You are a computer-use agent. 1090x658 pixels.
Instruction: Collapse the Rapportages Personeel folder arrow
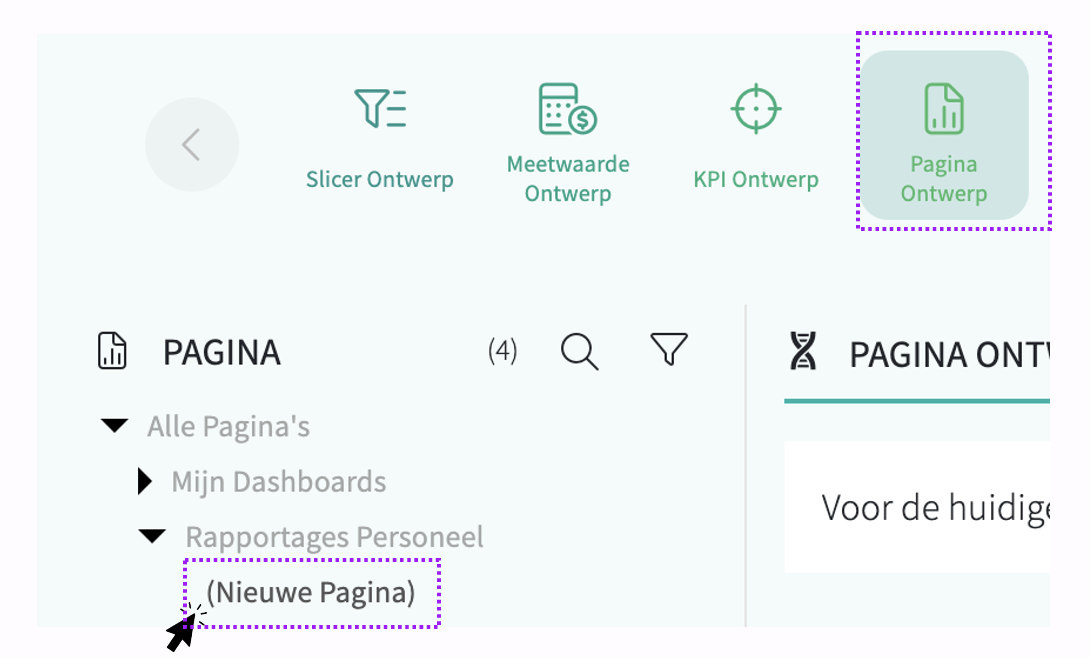[x=152, y=536]
